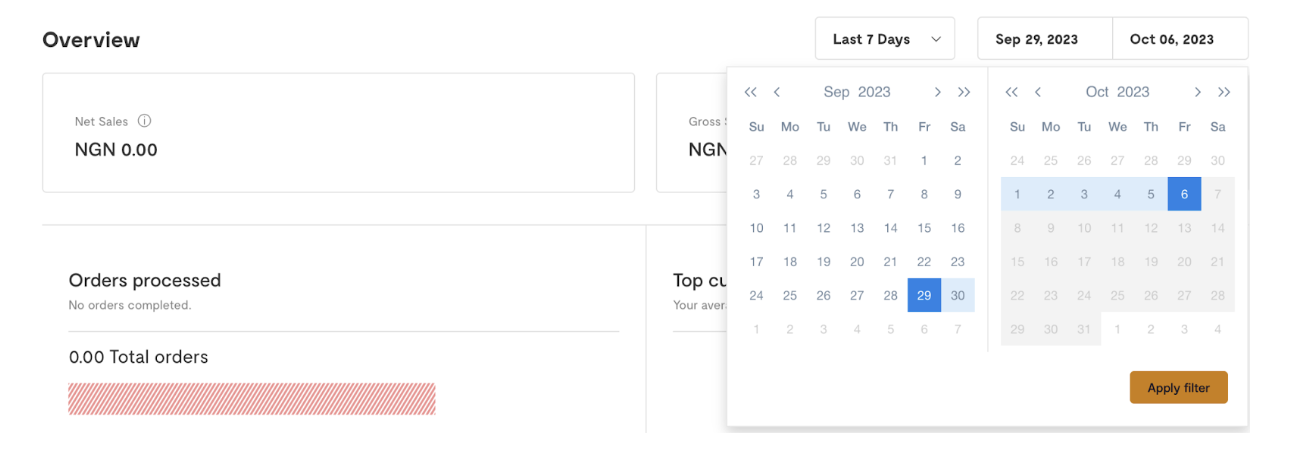
Task: Go to previous year in October calendar
Action: click(x=1011, y=92)
